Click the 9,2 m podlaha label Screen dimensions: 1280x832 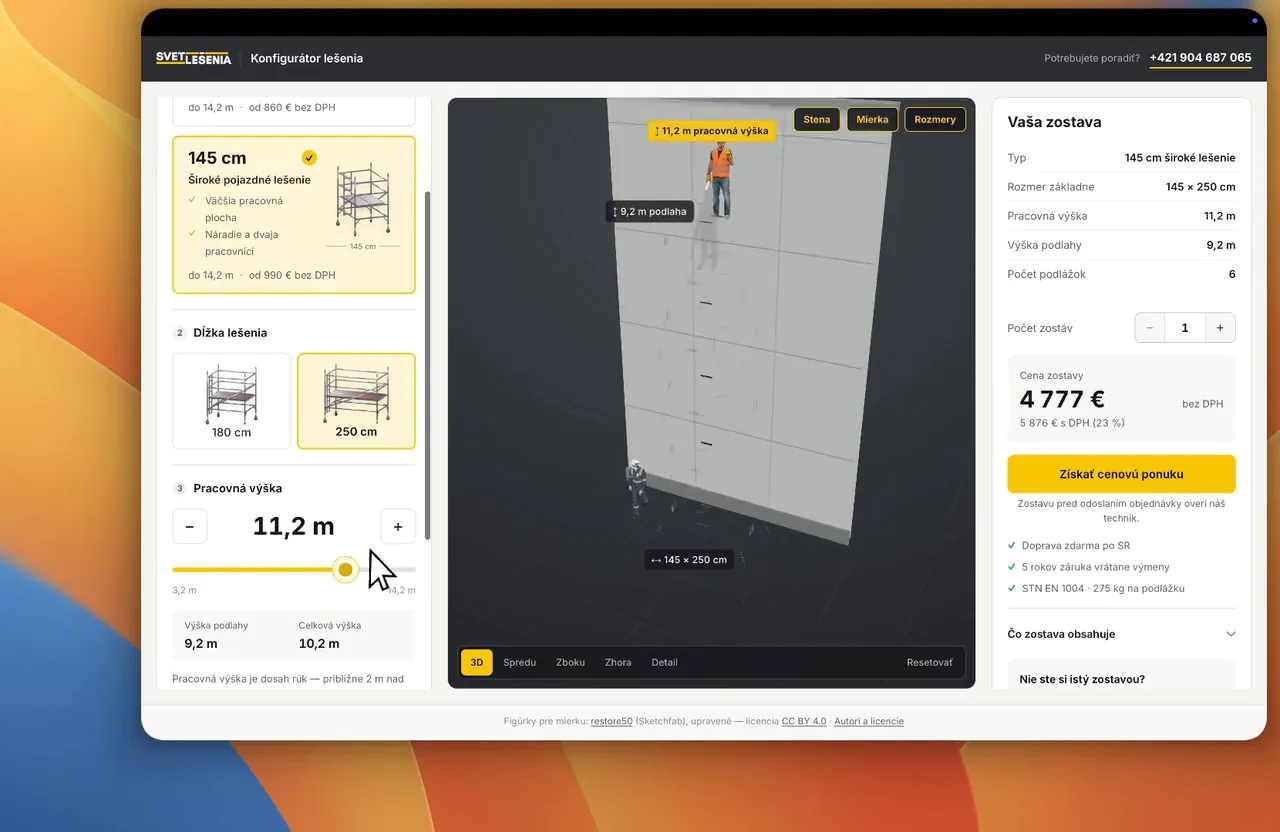click(x=650, y=212)
